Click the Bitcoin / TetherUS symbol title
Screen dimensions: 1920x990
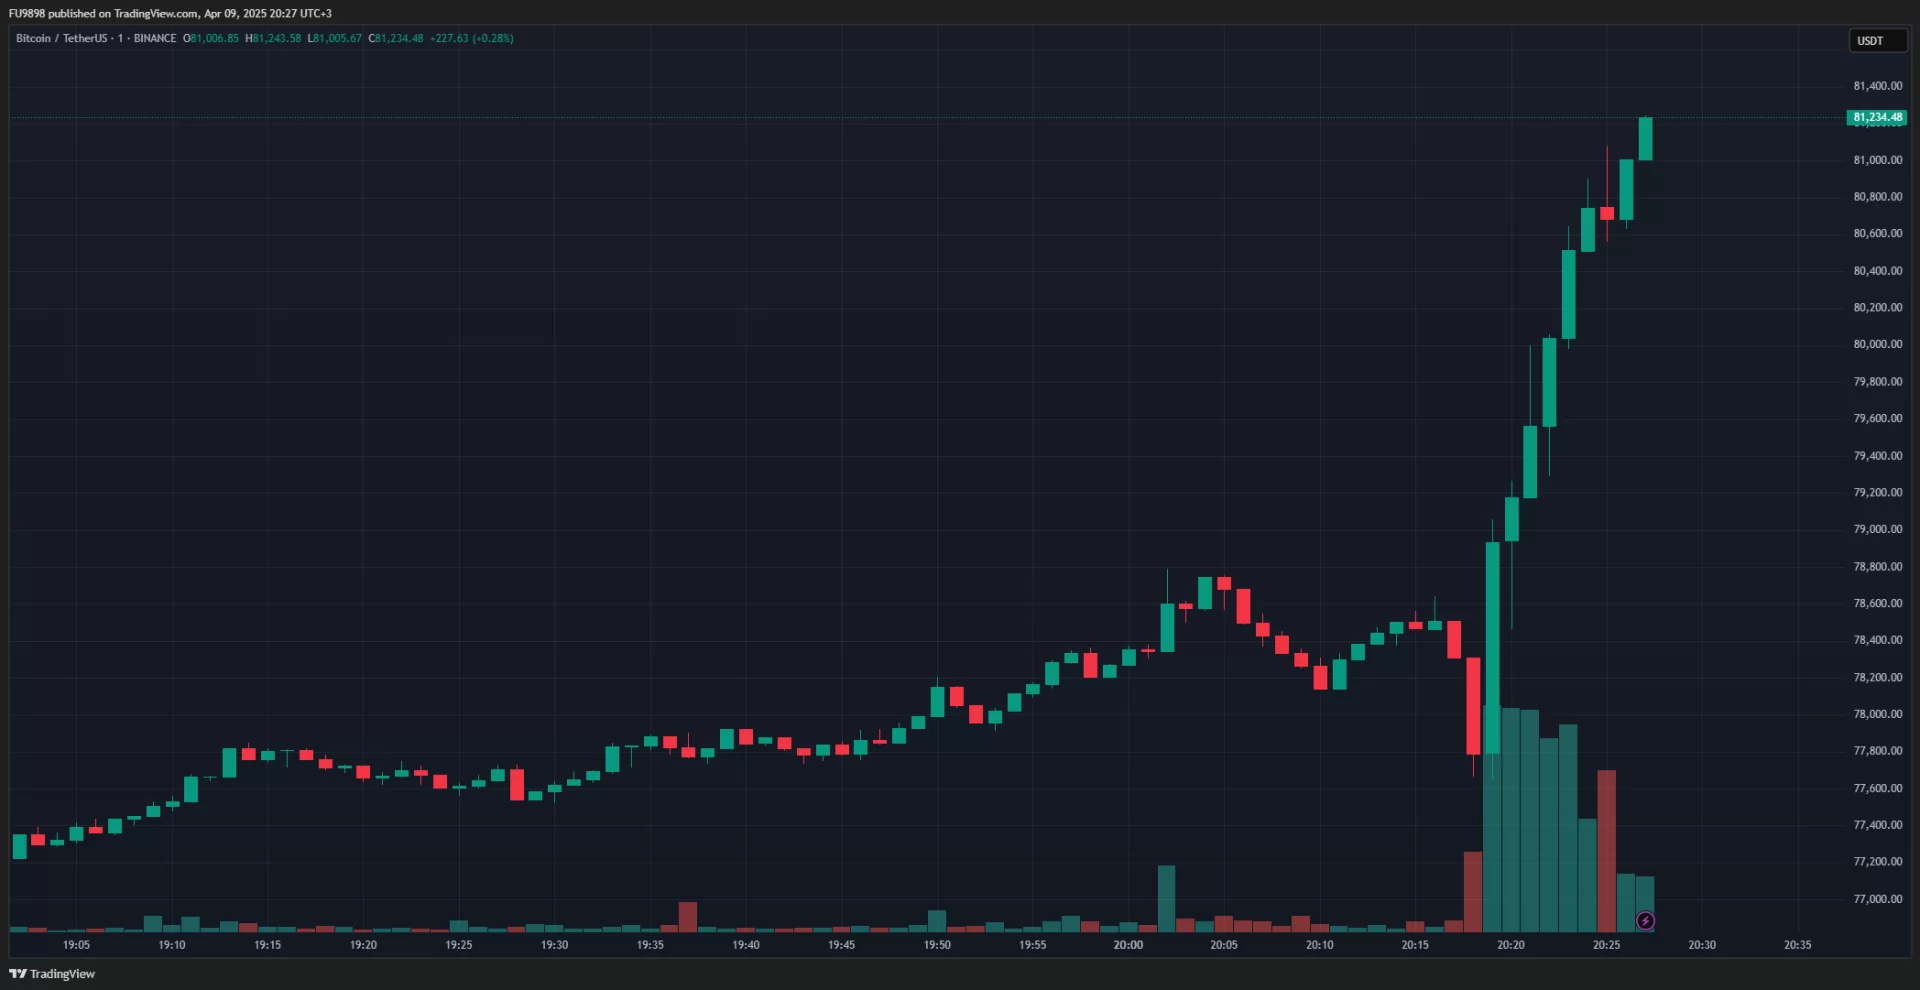[61, 38]
